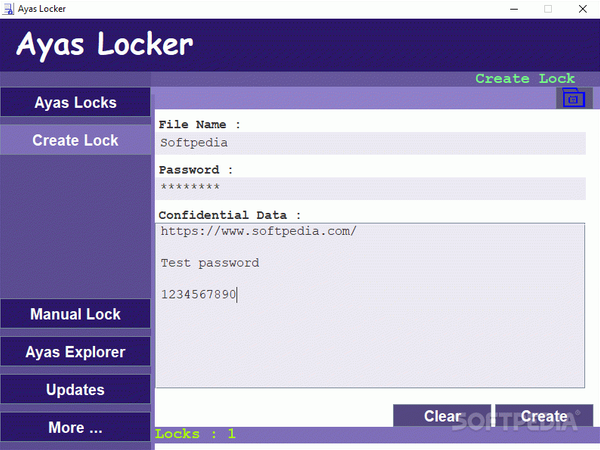600x450 pixels.
Task: Open Ayas Explorer from the sidebar
Action: click(75, 352)
